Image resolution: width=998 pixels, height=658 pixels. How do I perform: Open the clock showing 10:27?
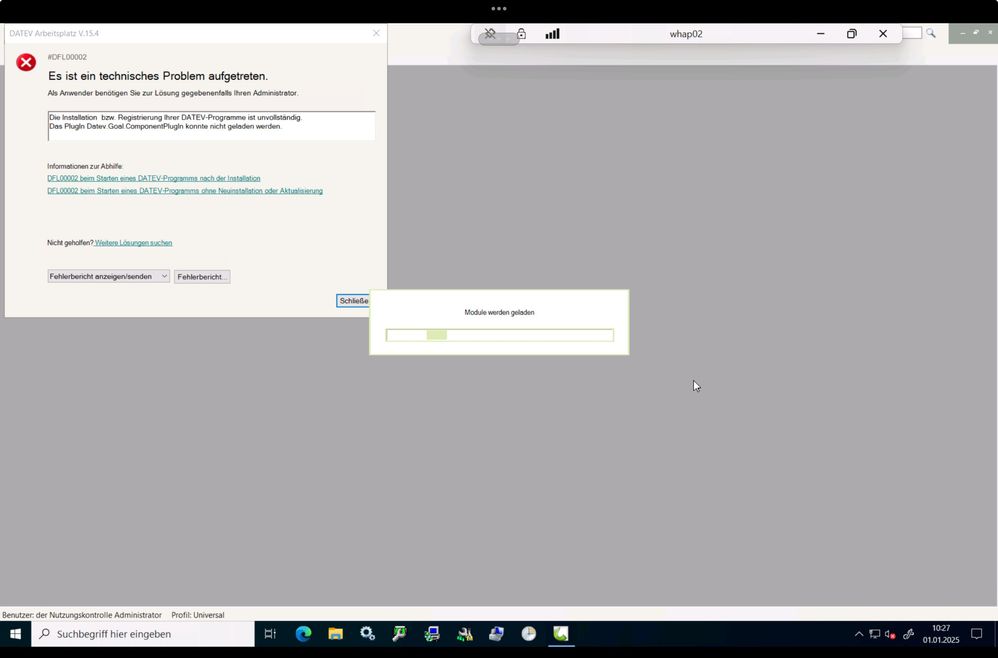tap(941, 634)
